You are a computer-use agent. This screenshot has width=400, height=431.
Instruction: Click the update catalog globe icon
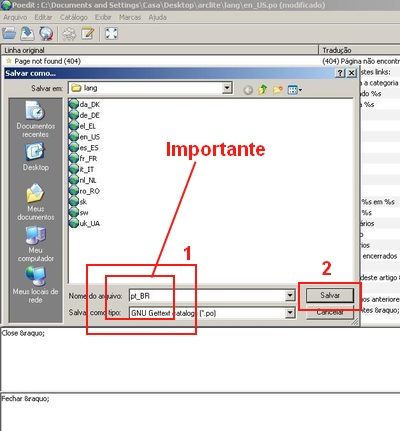(46, 33)
